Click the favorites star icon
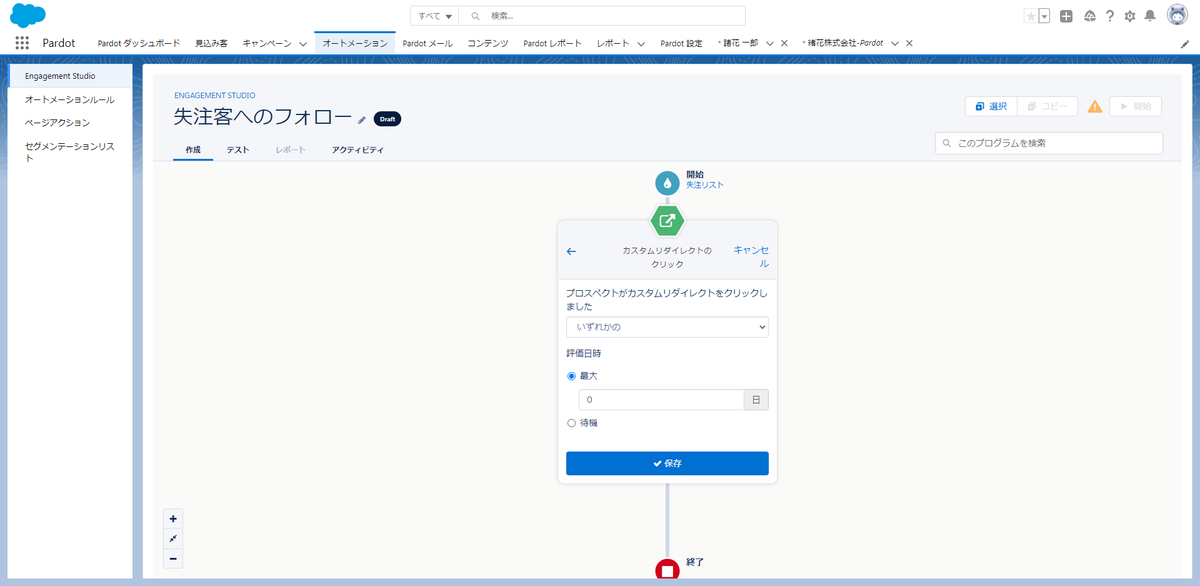Image resolution: width=1200 pixels, height=586 pixels. (1031, 16)
